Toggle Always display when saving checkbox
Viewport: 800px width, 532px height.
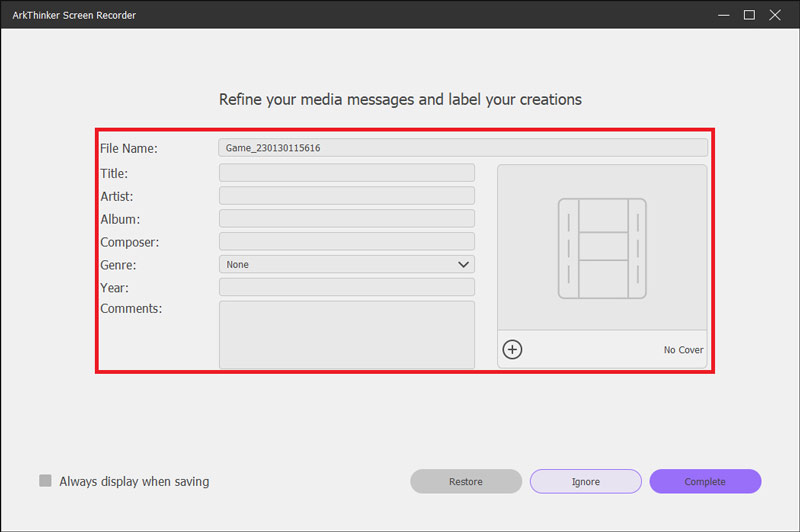(x=45, y=480)
